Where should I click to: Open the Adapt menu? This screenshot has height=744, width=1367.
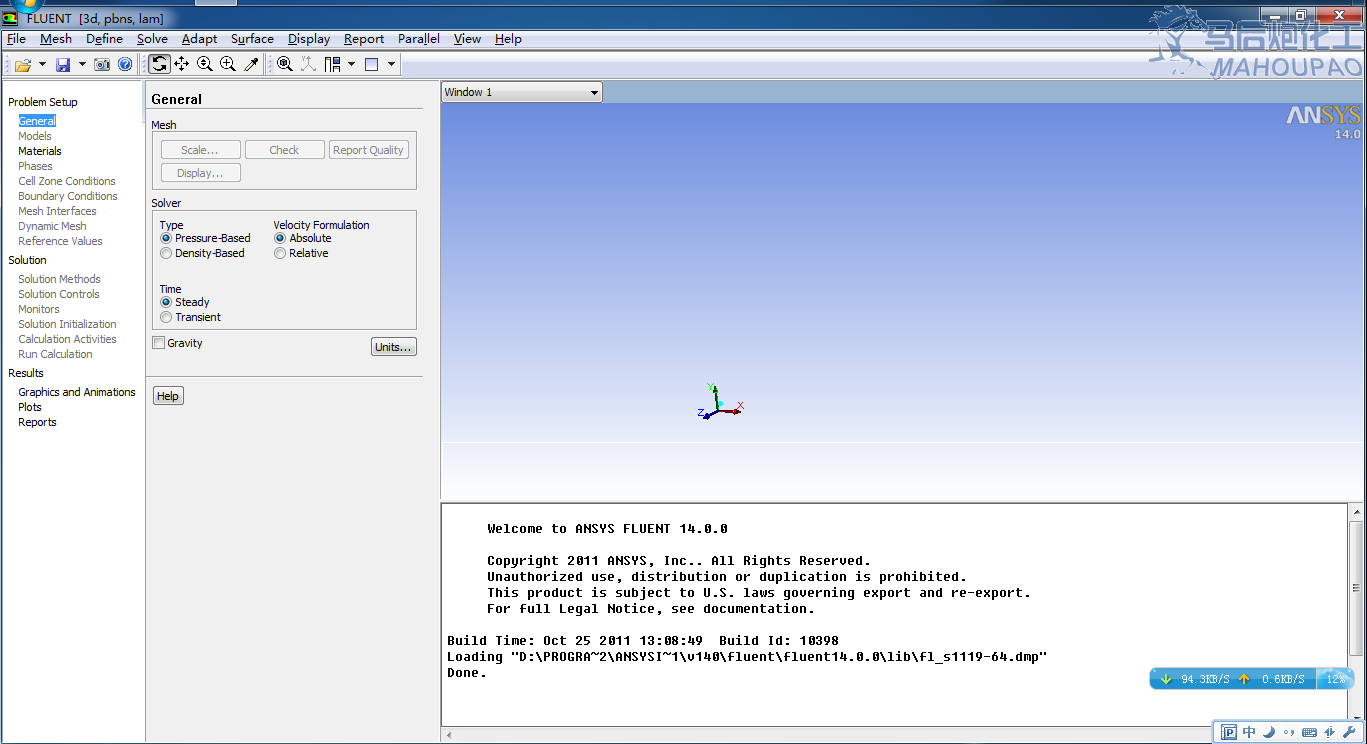coord(199,39)
